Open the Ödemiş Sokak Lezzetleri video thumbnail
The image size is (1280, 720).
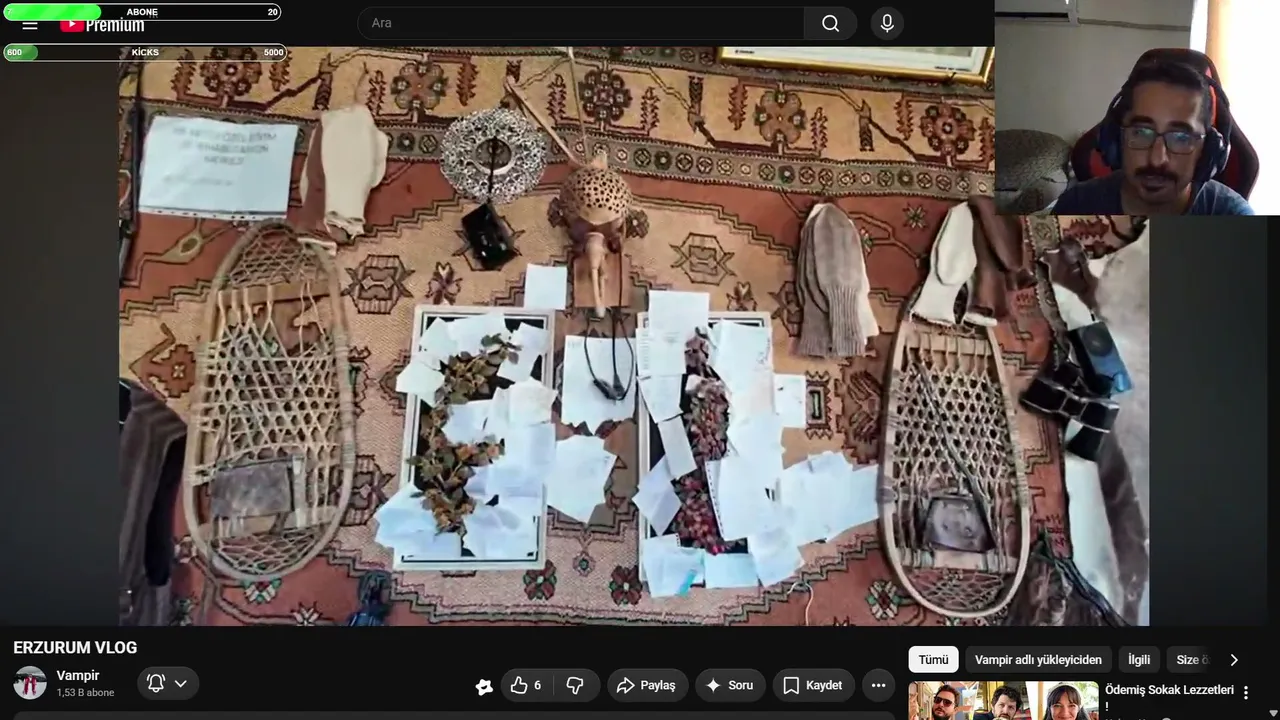tap(1003, 701)
